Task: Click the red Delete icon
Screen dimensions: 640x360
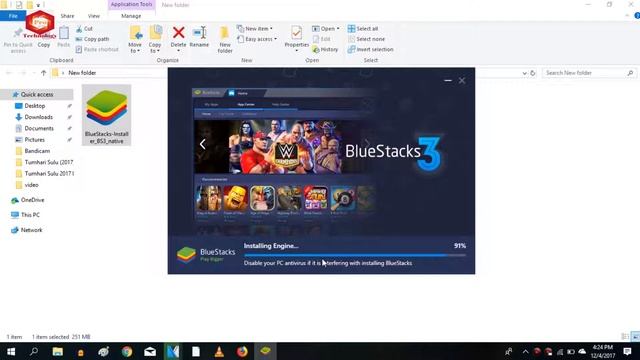Action: [x=178, y=33]
